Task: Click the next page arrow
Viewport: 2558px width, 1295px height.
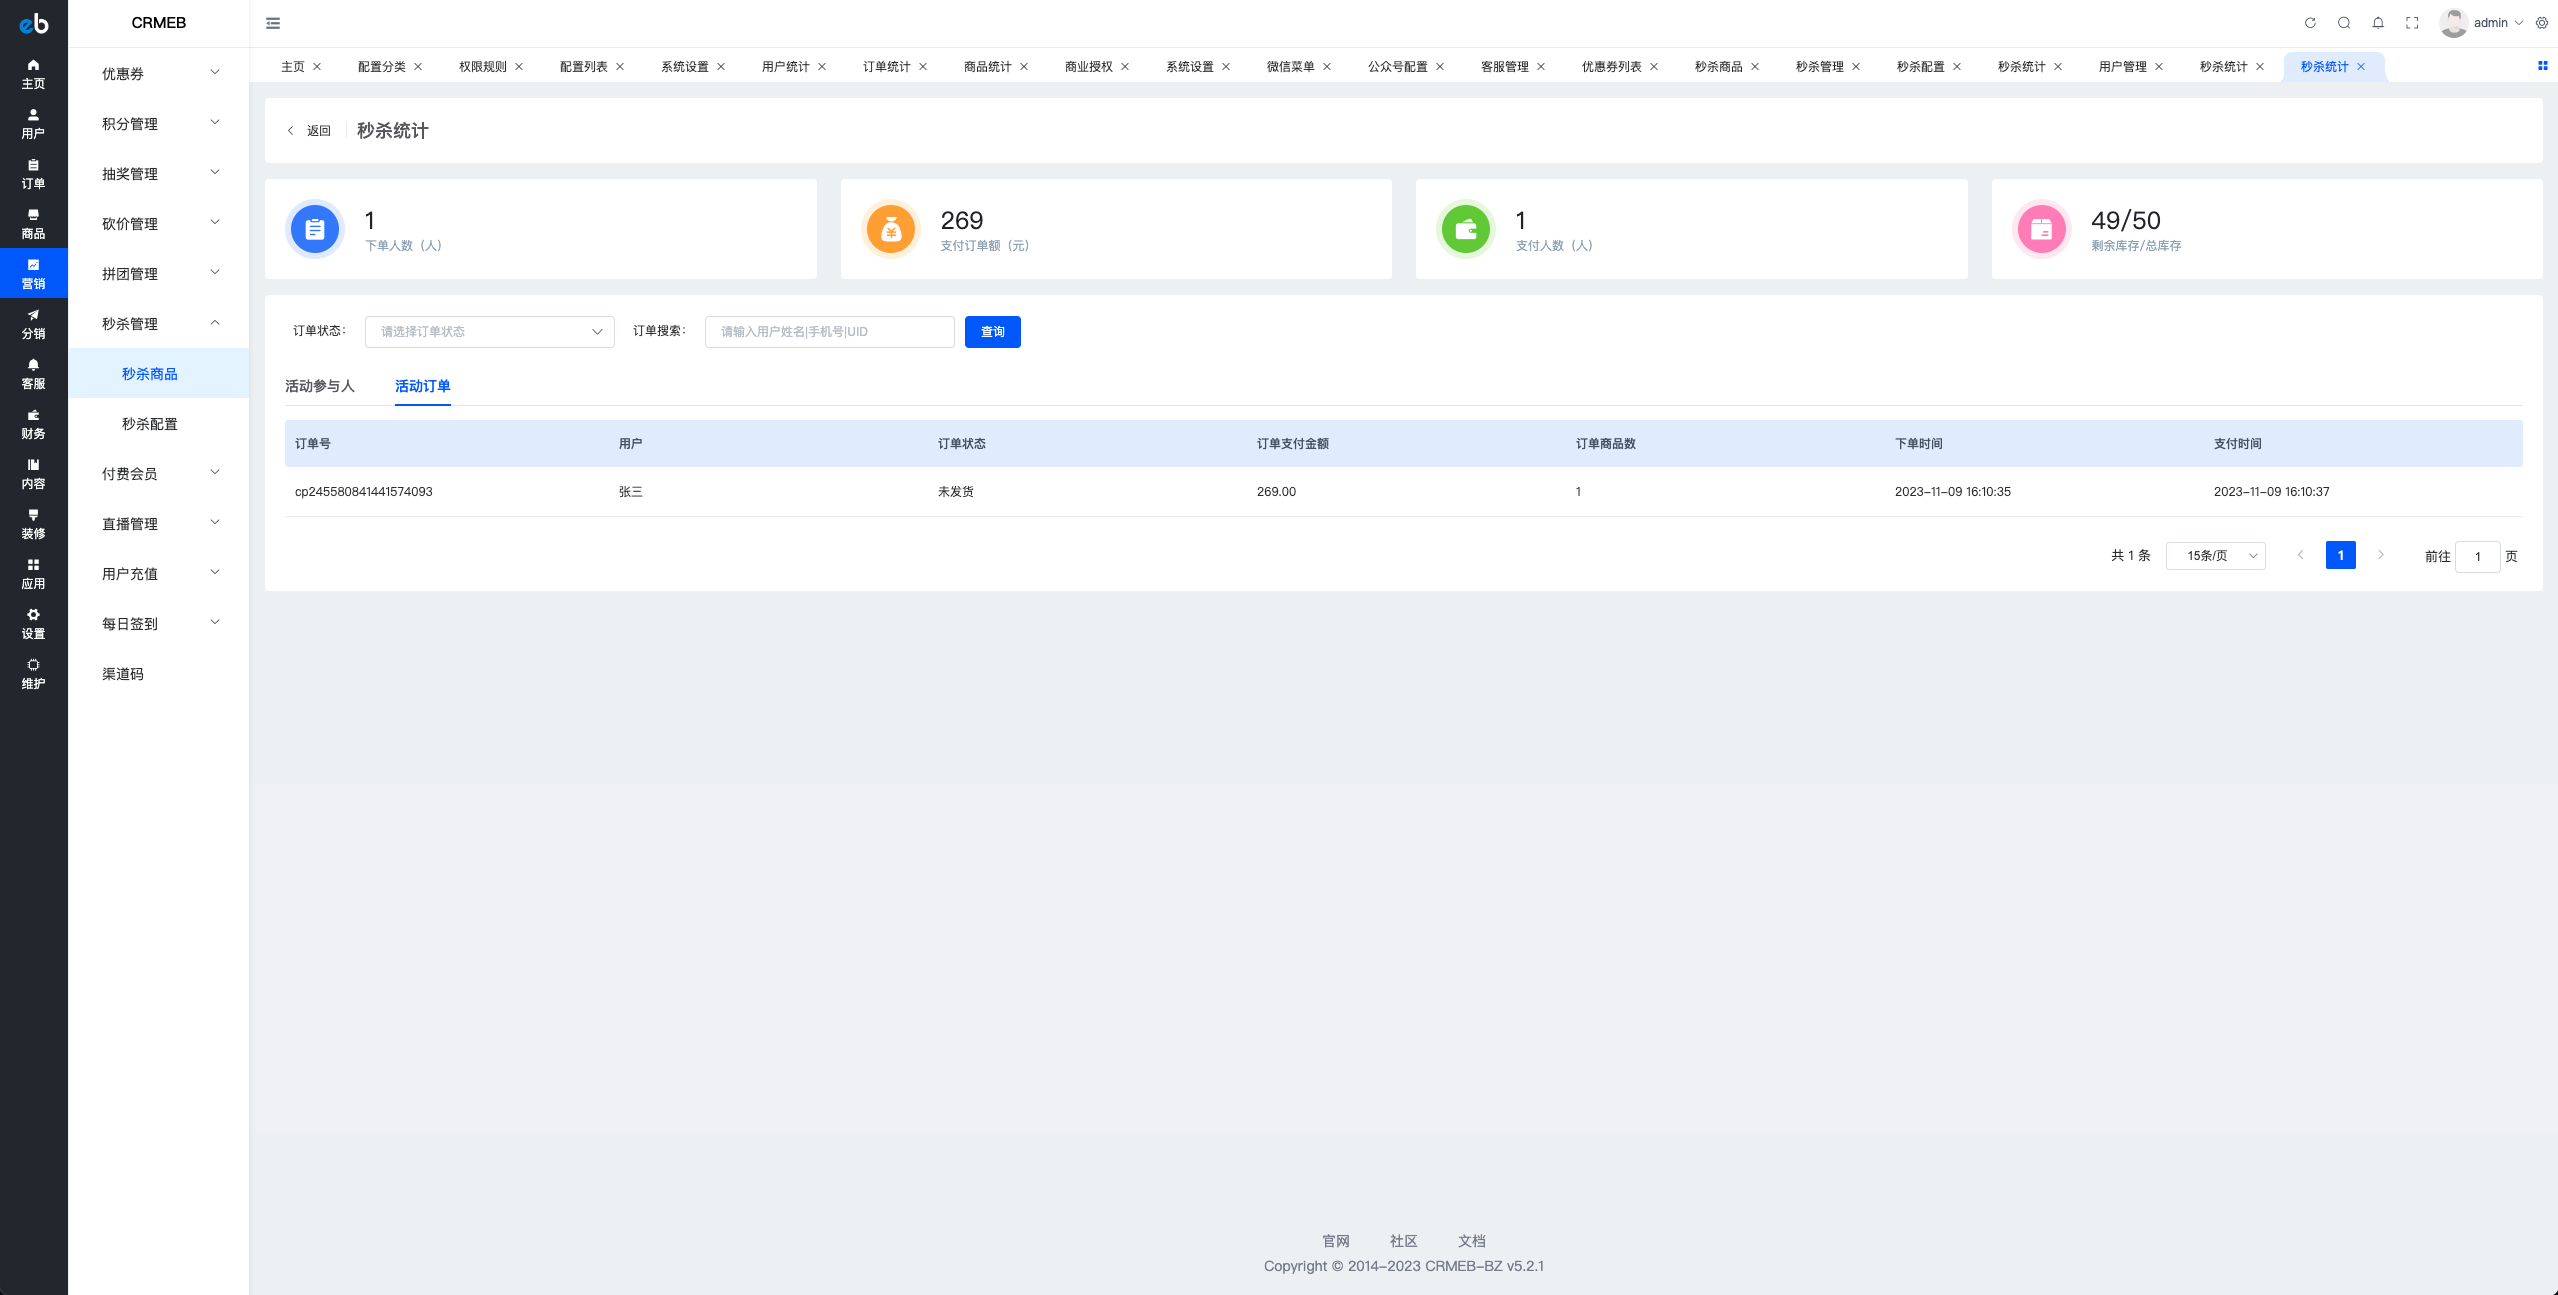Action: click(2381, 555)
